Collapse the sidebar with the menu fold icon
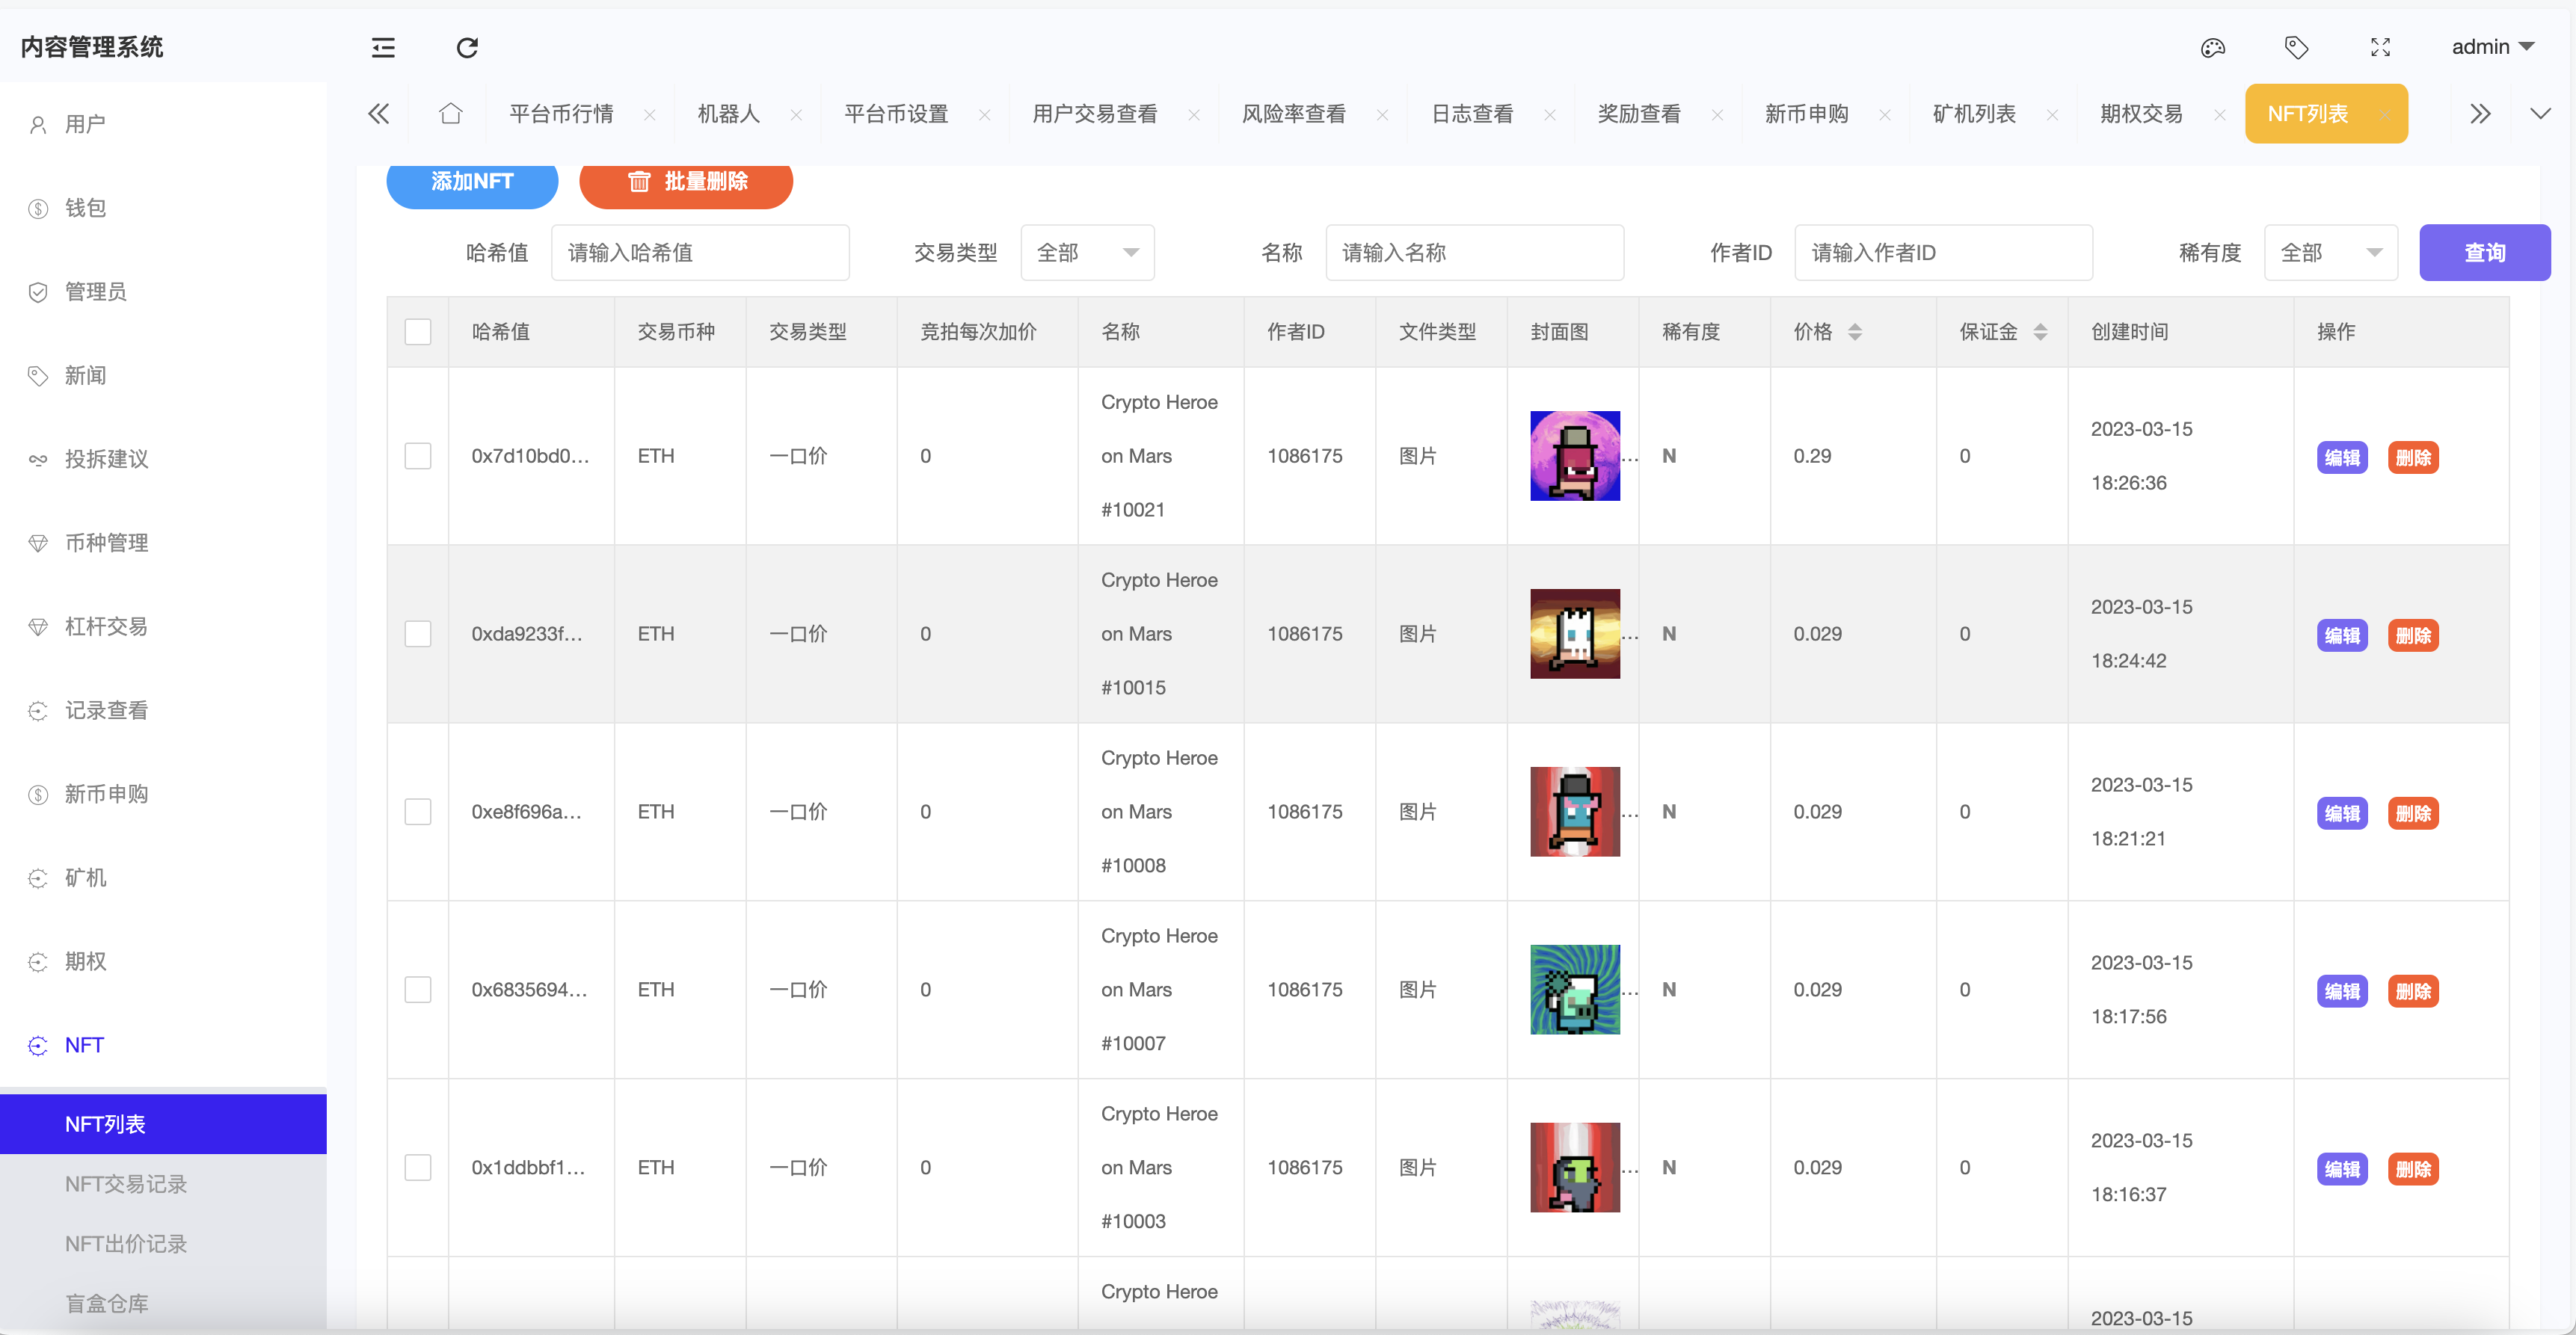 (x=382, y=47)
